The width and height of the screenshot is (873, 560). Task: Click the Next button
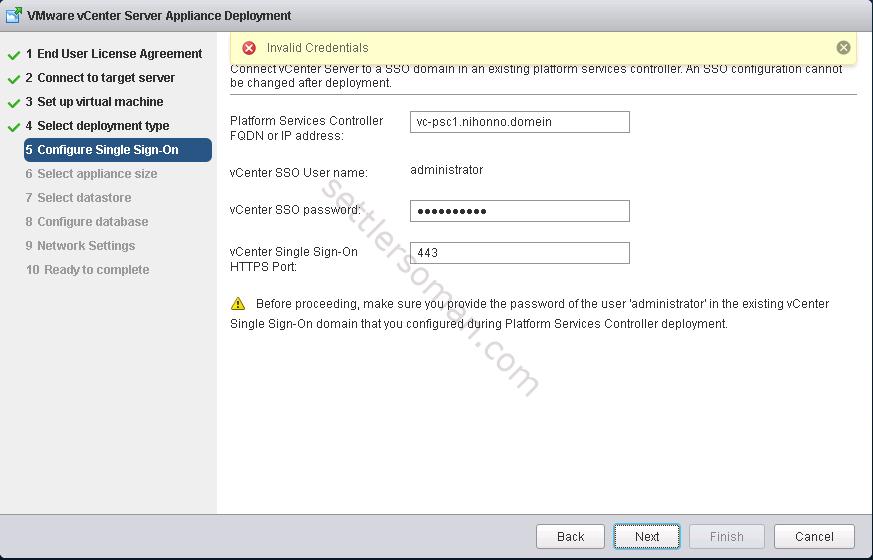(646, 537)
